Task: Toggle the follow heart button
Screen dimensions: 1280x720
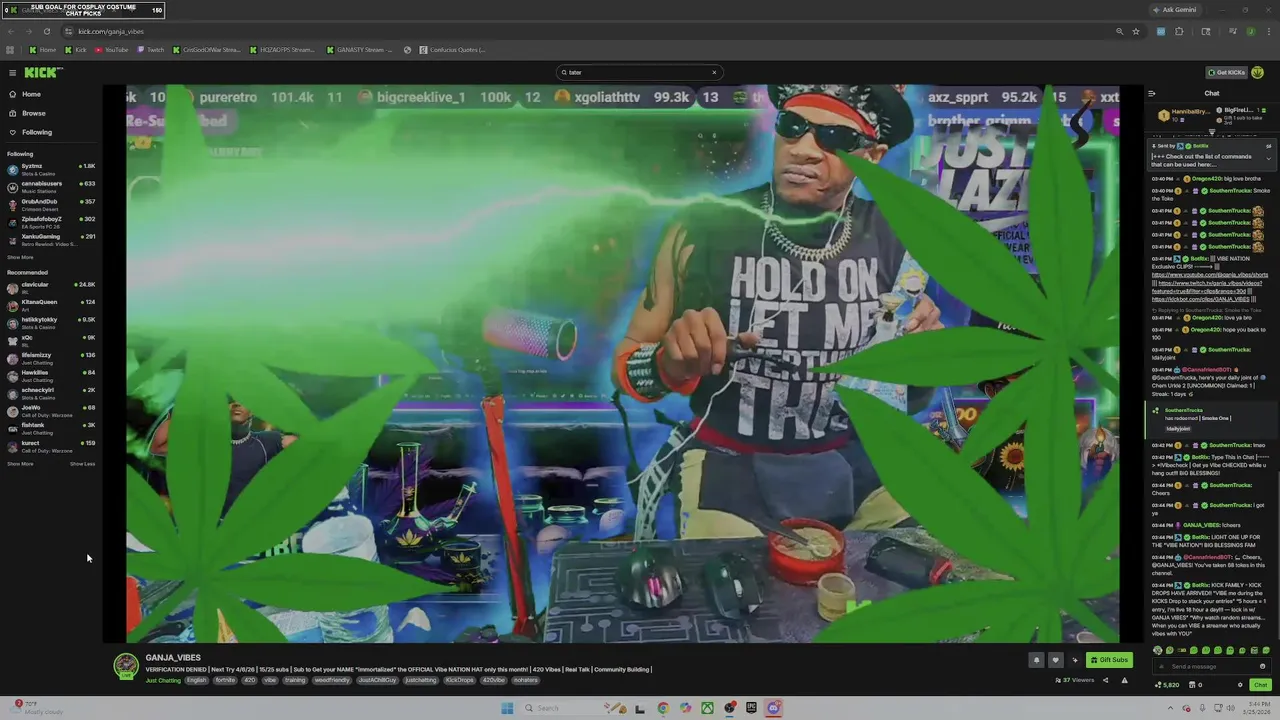Action: [x=1055, y=660]
